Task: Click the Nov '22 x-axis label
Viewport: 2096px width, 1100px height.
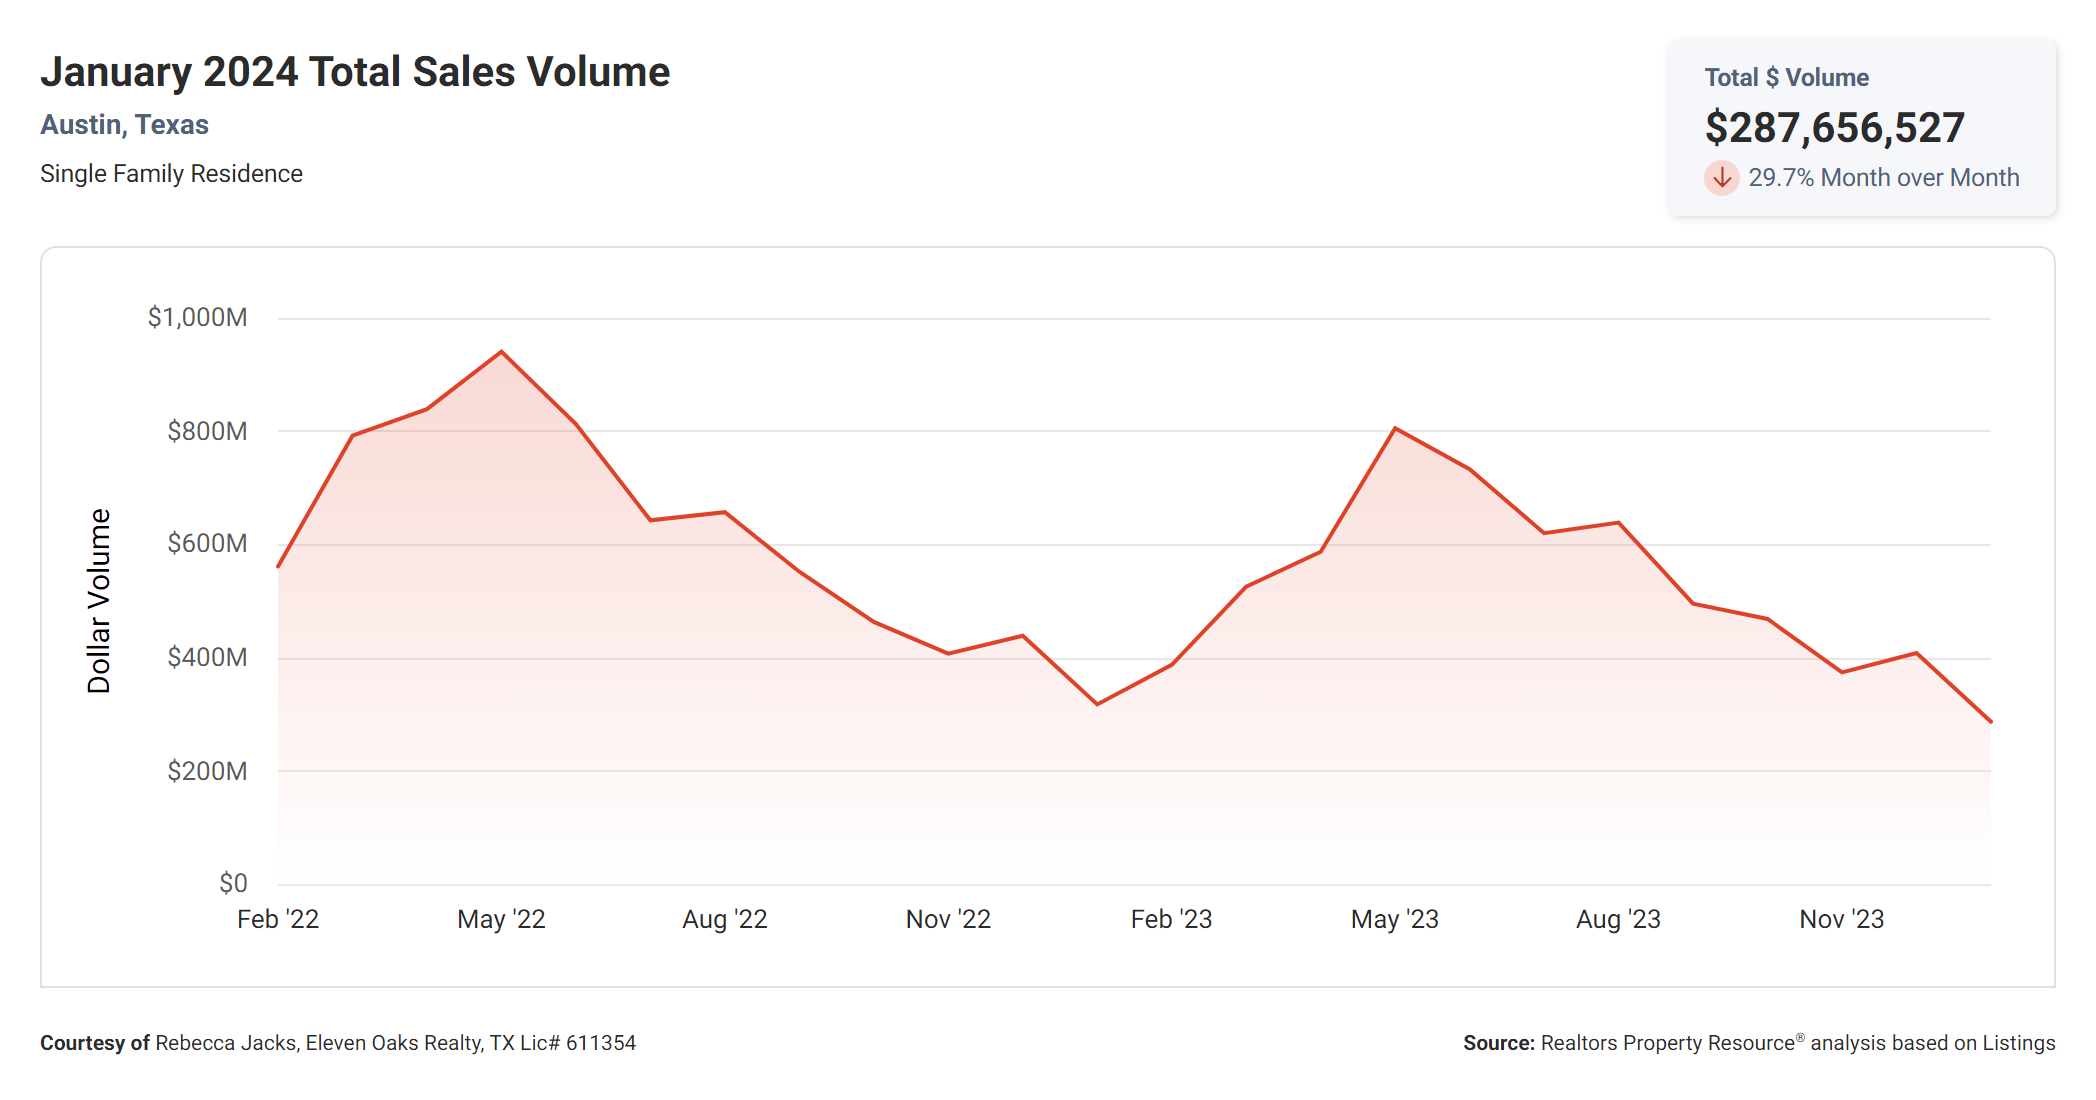Action: 948,919
